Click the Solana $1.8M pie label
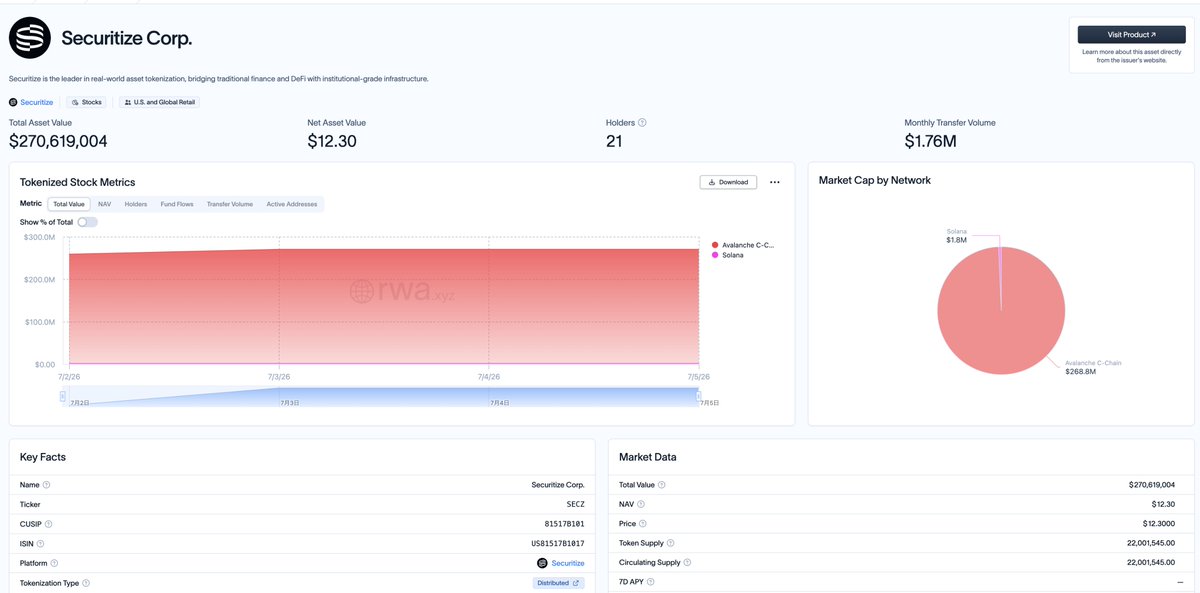 pos(957,236)
